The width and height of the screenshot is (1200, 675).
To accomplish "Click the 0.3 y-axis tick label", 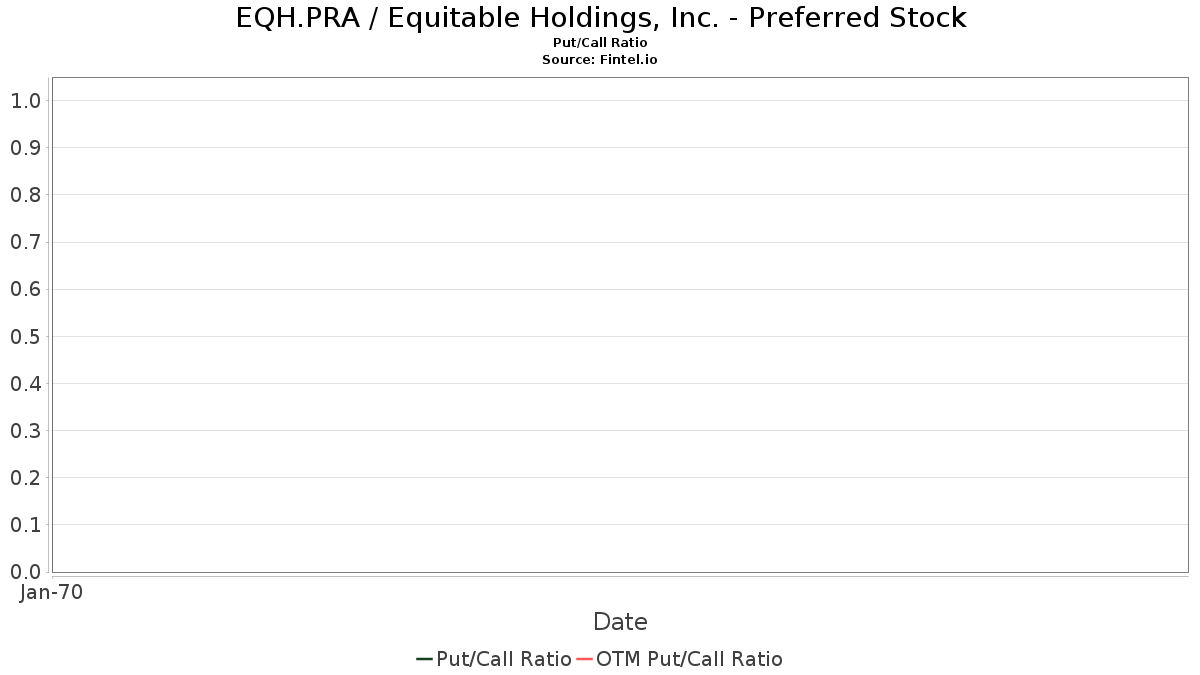I will click(x=25, y=431).
